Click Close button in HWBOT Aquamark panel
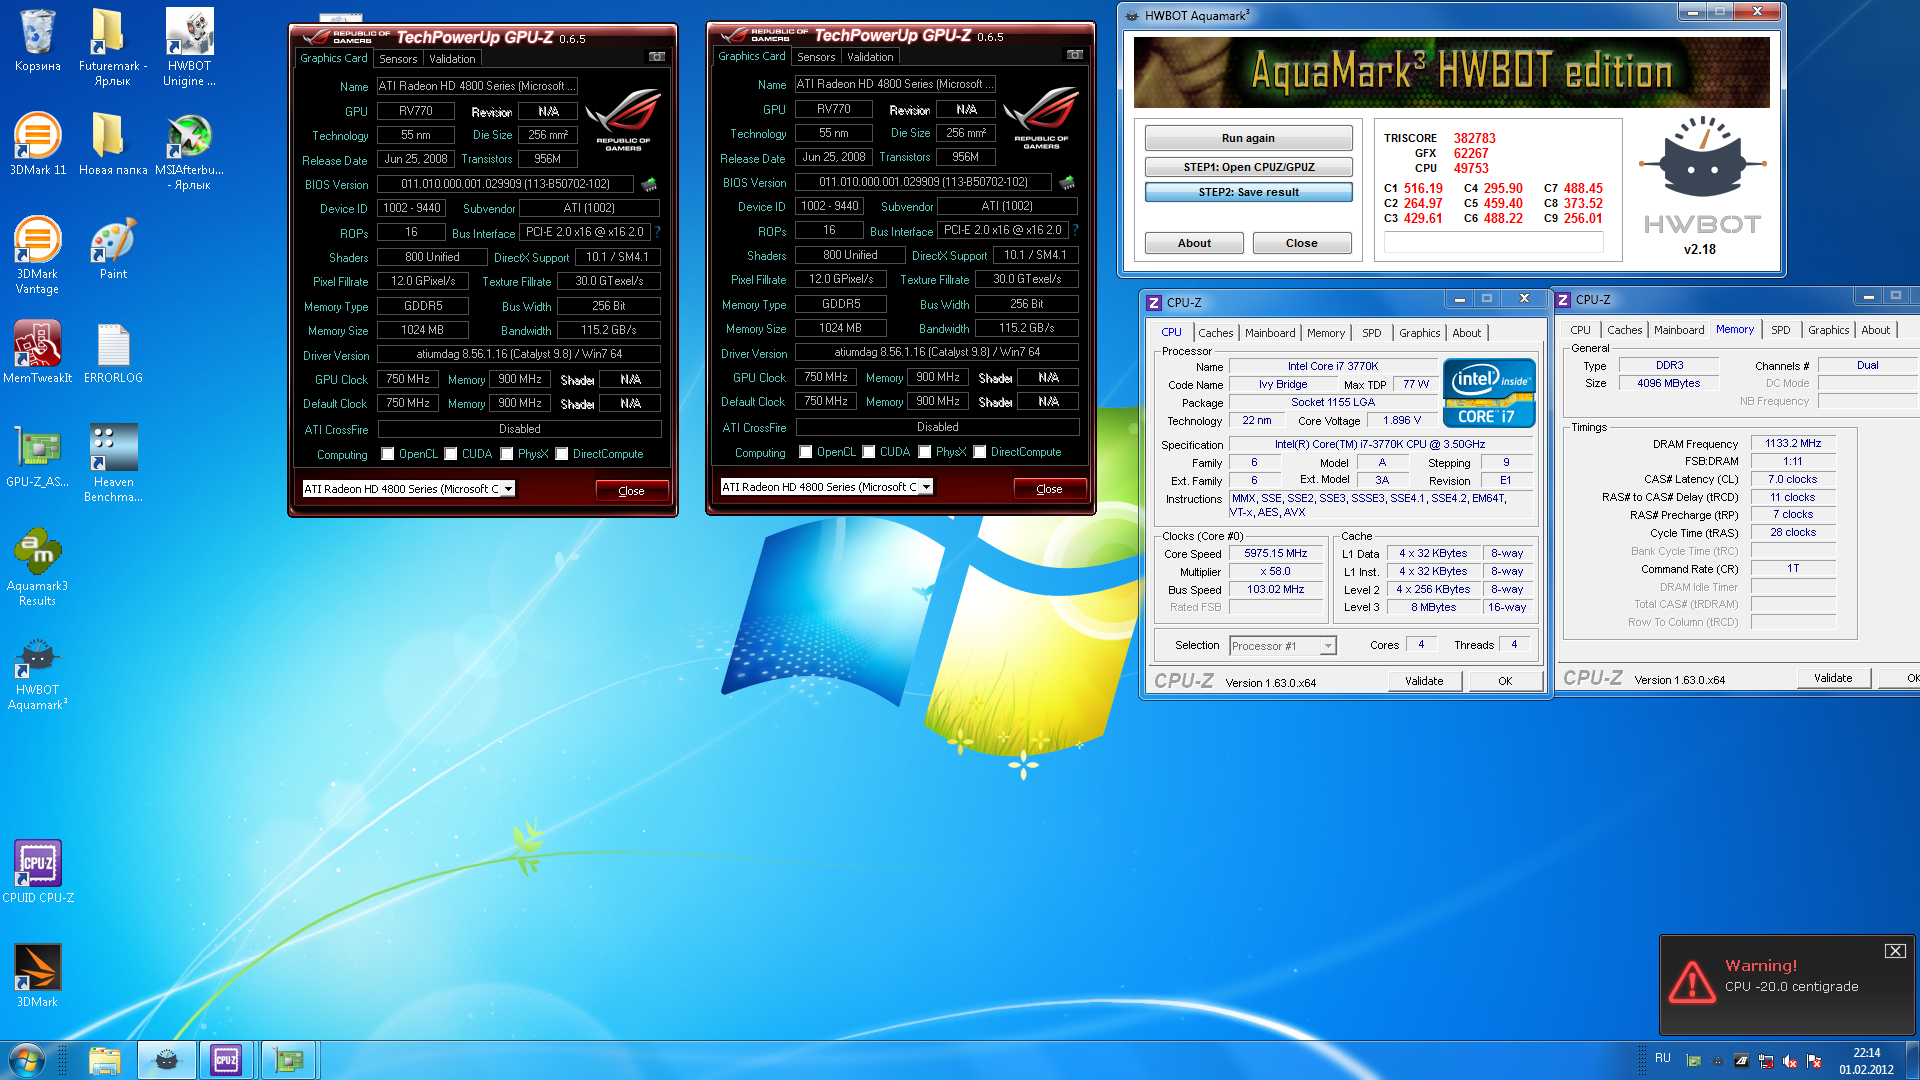 1301,243
